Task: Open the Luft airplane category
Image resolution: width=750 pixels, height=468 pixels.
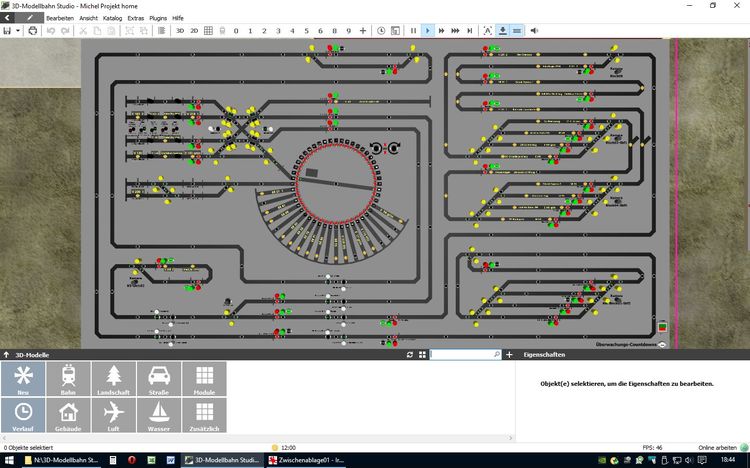Action: (x=113, y=414)
